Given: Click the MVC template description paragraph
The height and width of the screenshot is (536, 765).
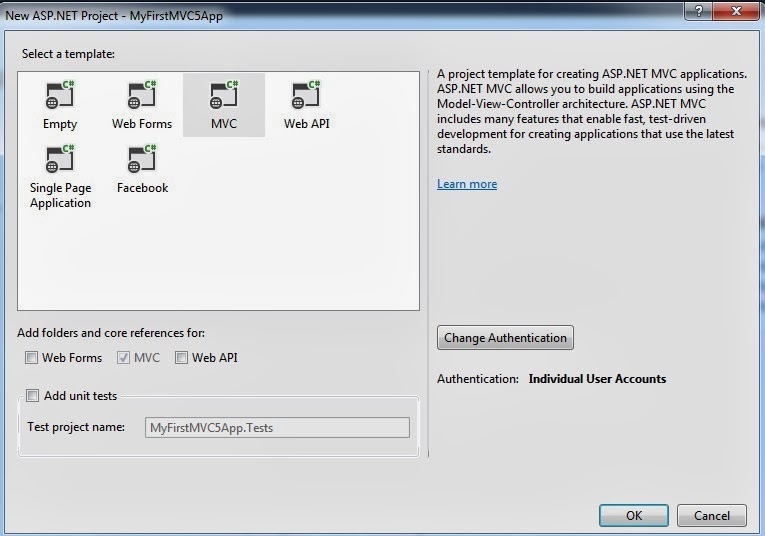Looking at the screenshot, I should click(592, 111).
